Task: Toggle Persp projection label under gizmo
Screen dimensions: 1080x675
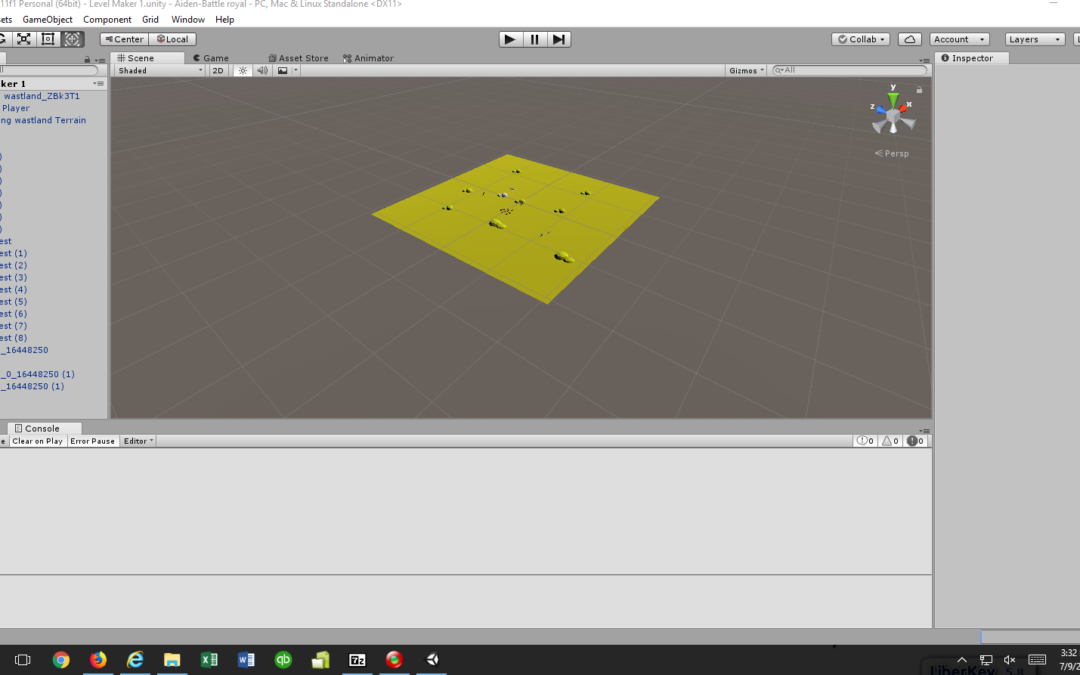Action: click(x=892, y=154)
